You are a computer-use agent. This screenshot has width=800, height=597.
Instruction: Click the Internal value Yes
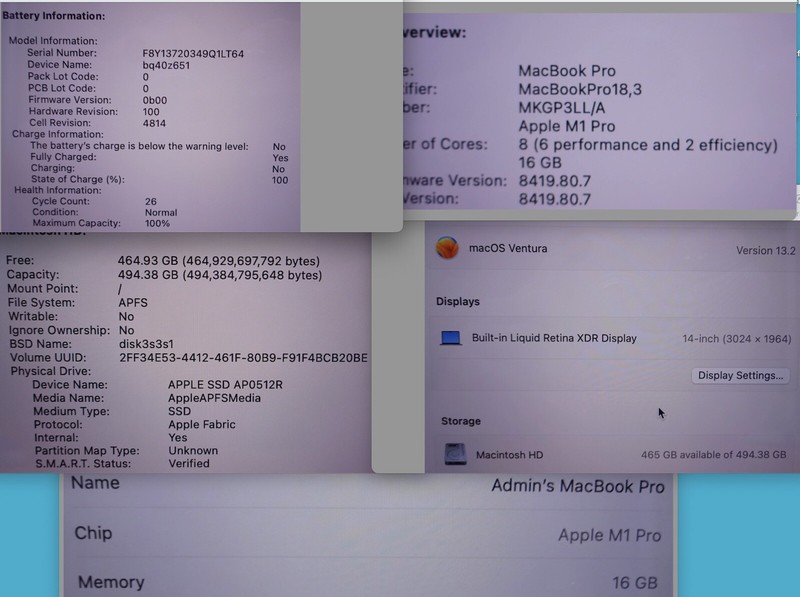tap(178, 438)
